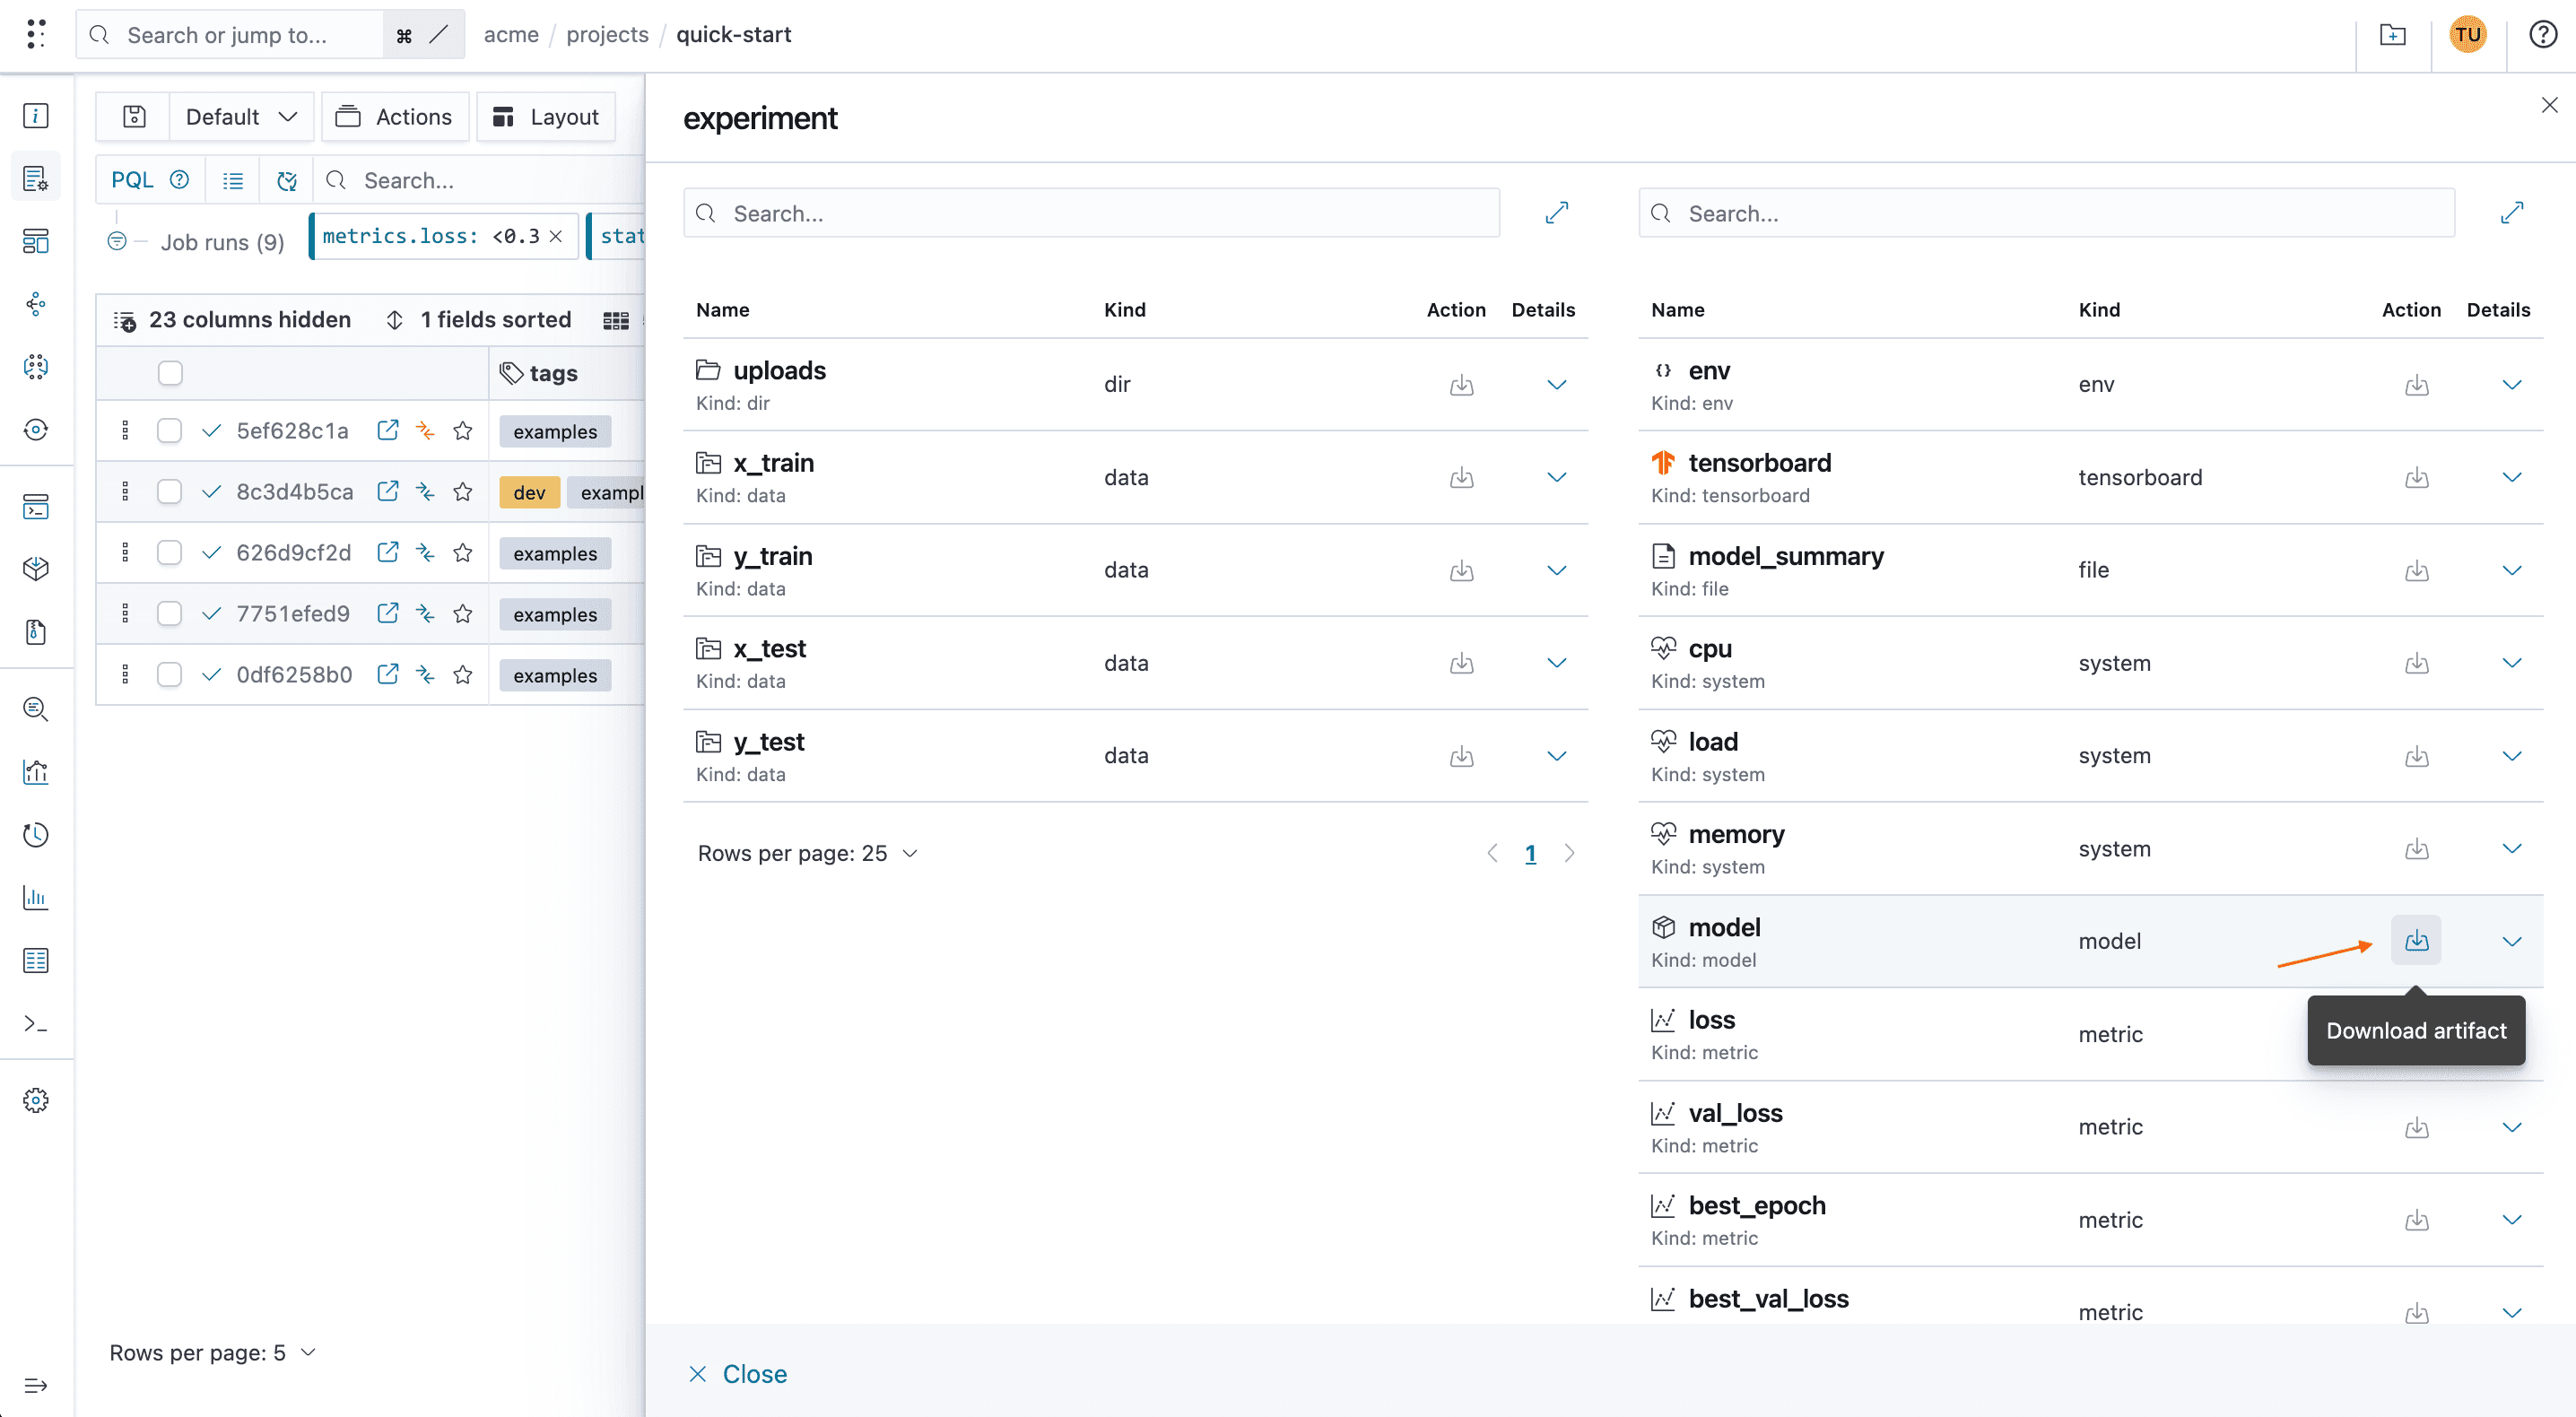Open the Default view dropdown
This screenshot has height=1417, width=2576.
click(x=240, y=116)
